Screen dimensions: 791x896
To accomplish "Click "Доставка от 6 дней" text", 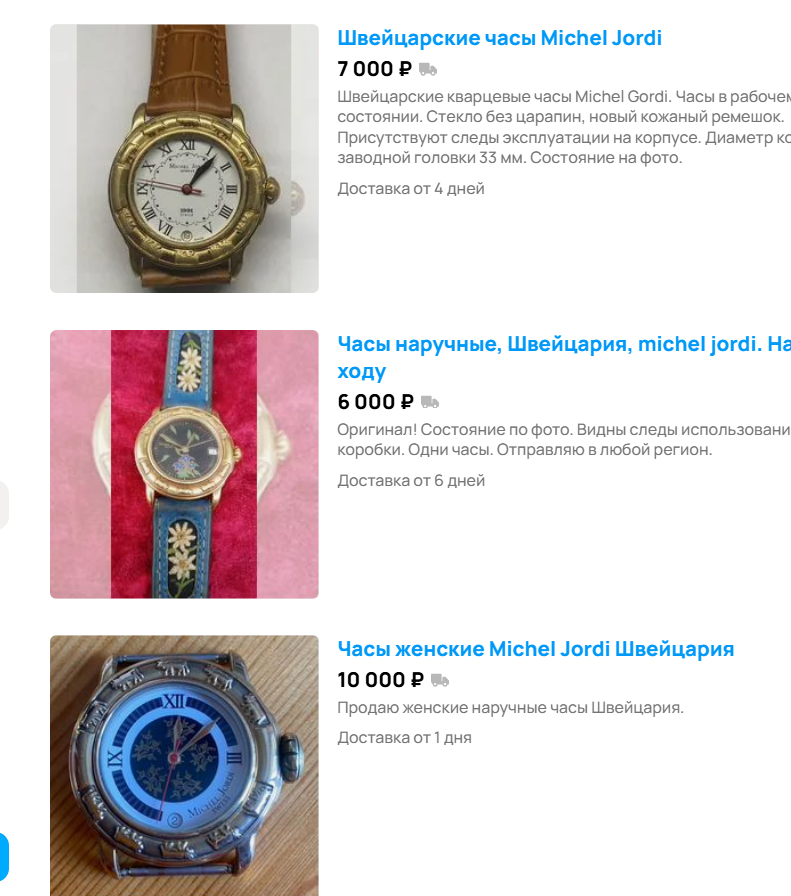I will (x=411, y=481).
